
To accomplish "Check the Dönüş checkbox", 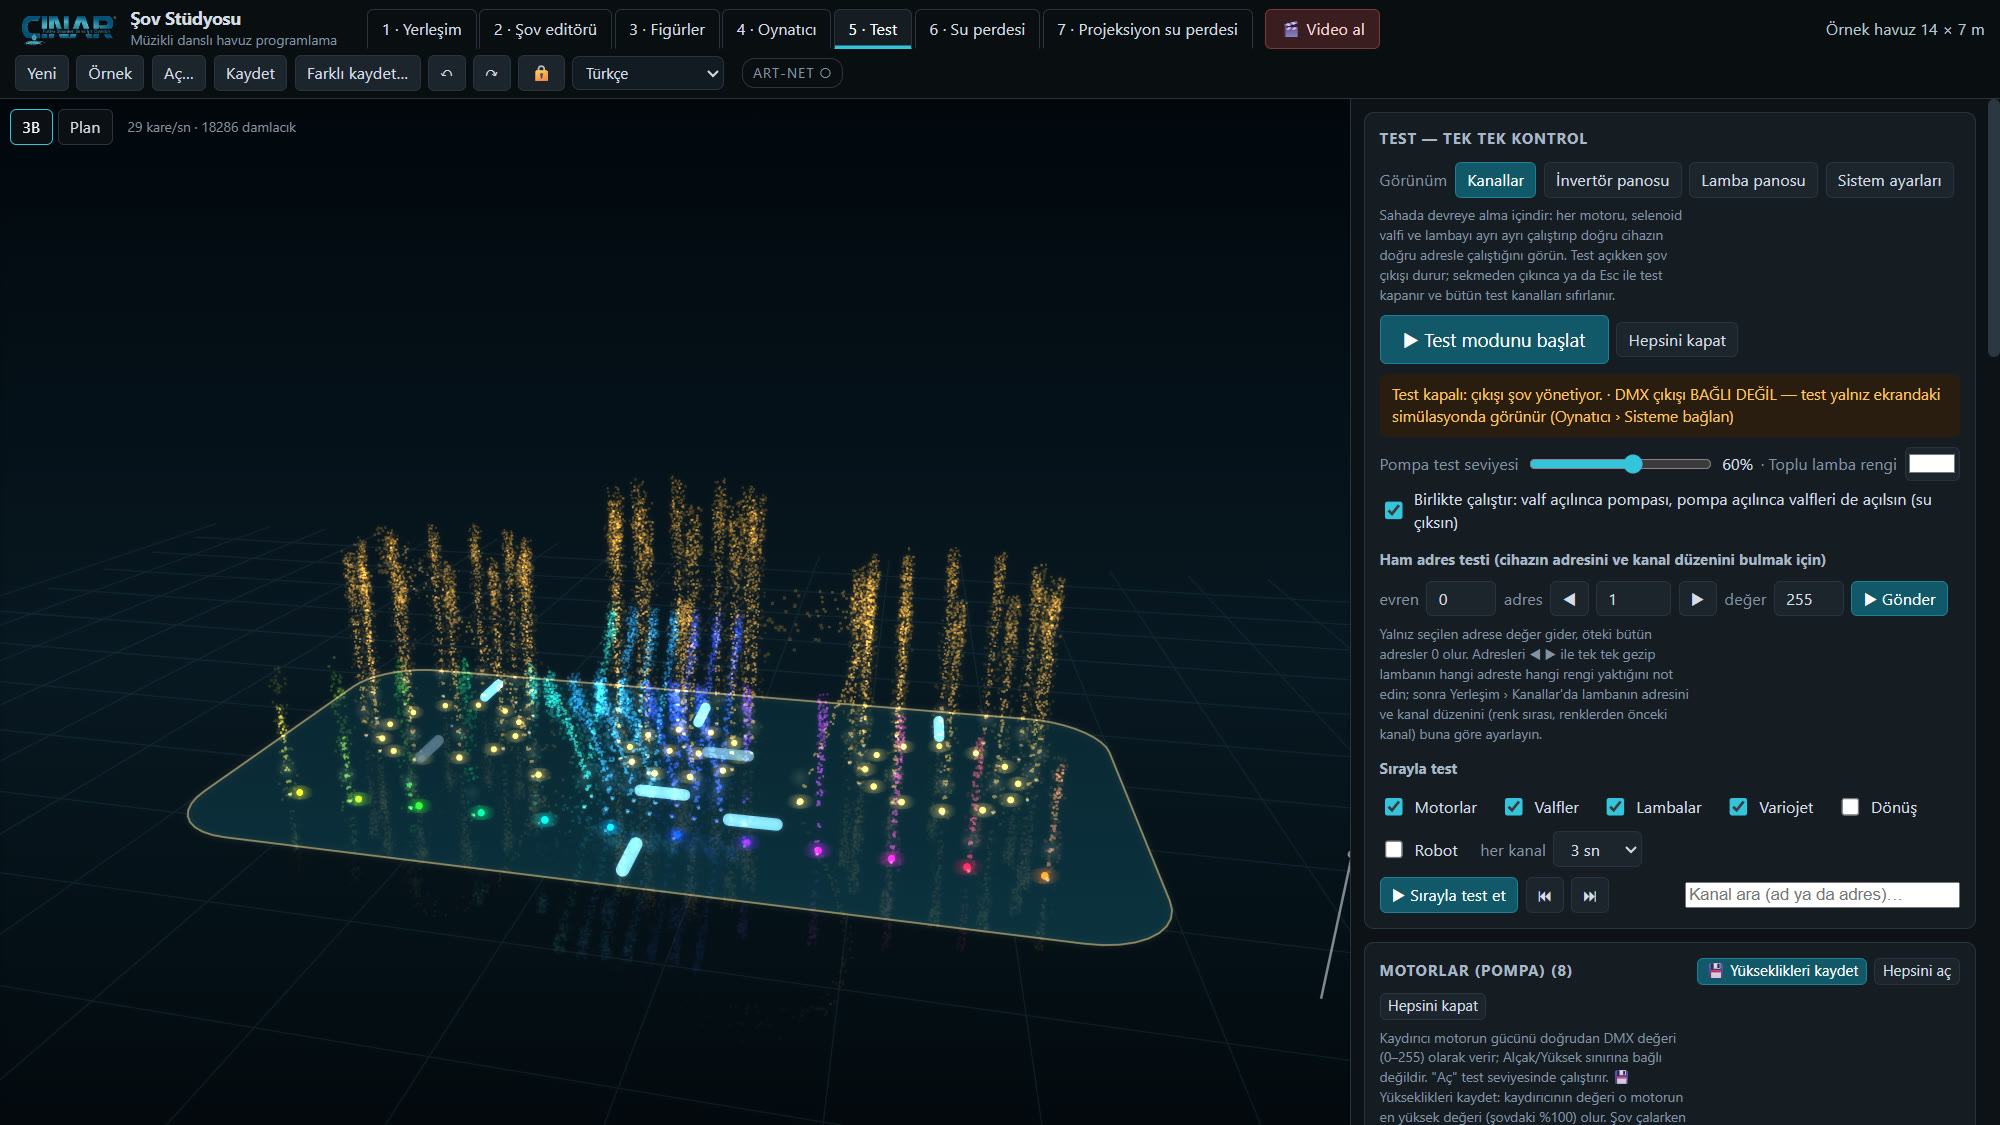I will (x=1850, y=807).
